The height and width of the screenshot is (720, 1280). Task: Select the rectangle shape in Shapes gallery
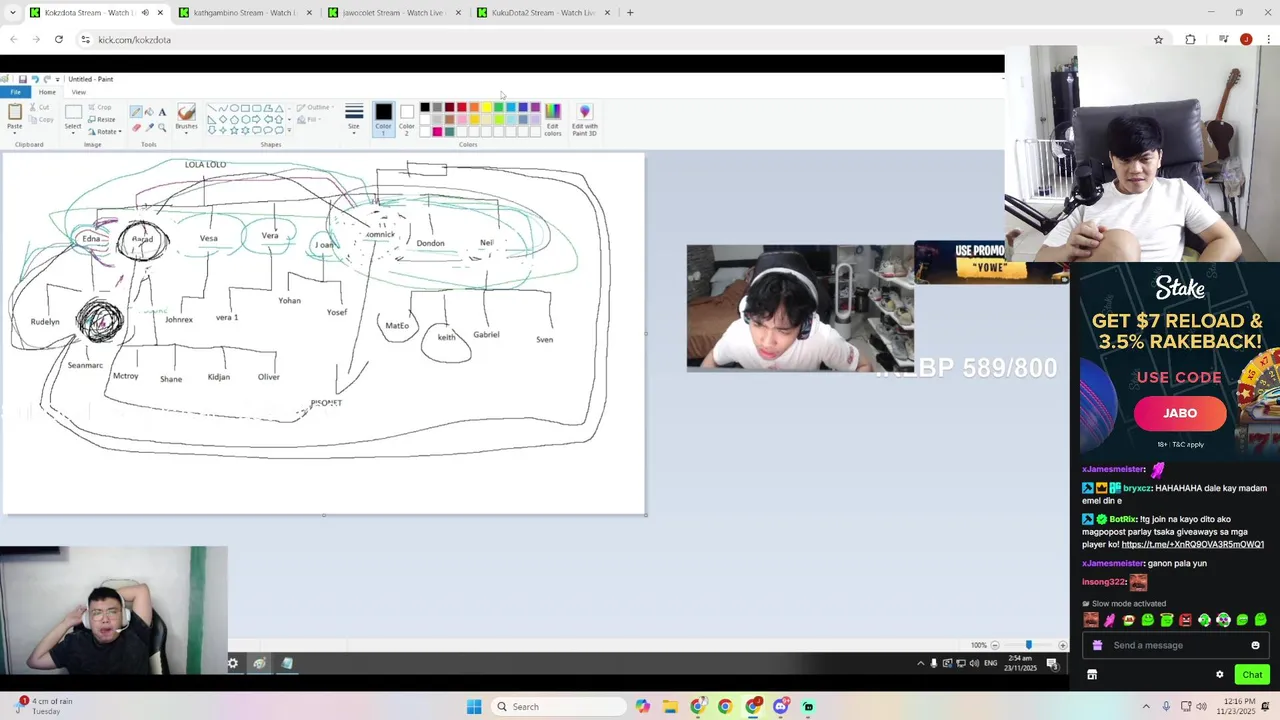click(245, 108)
